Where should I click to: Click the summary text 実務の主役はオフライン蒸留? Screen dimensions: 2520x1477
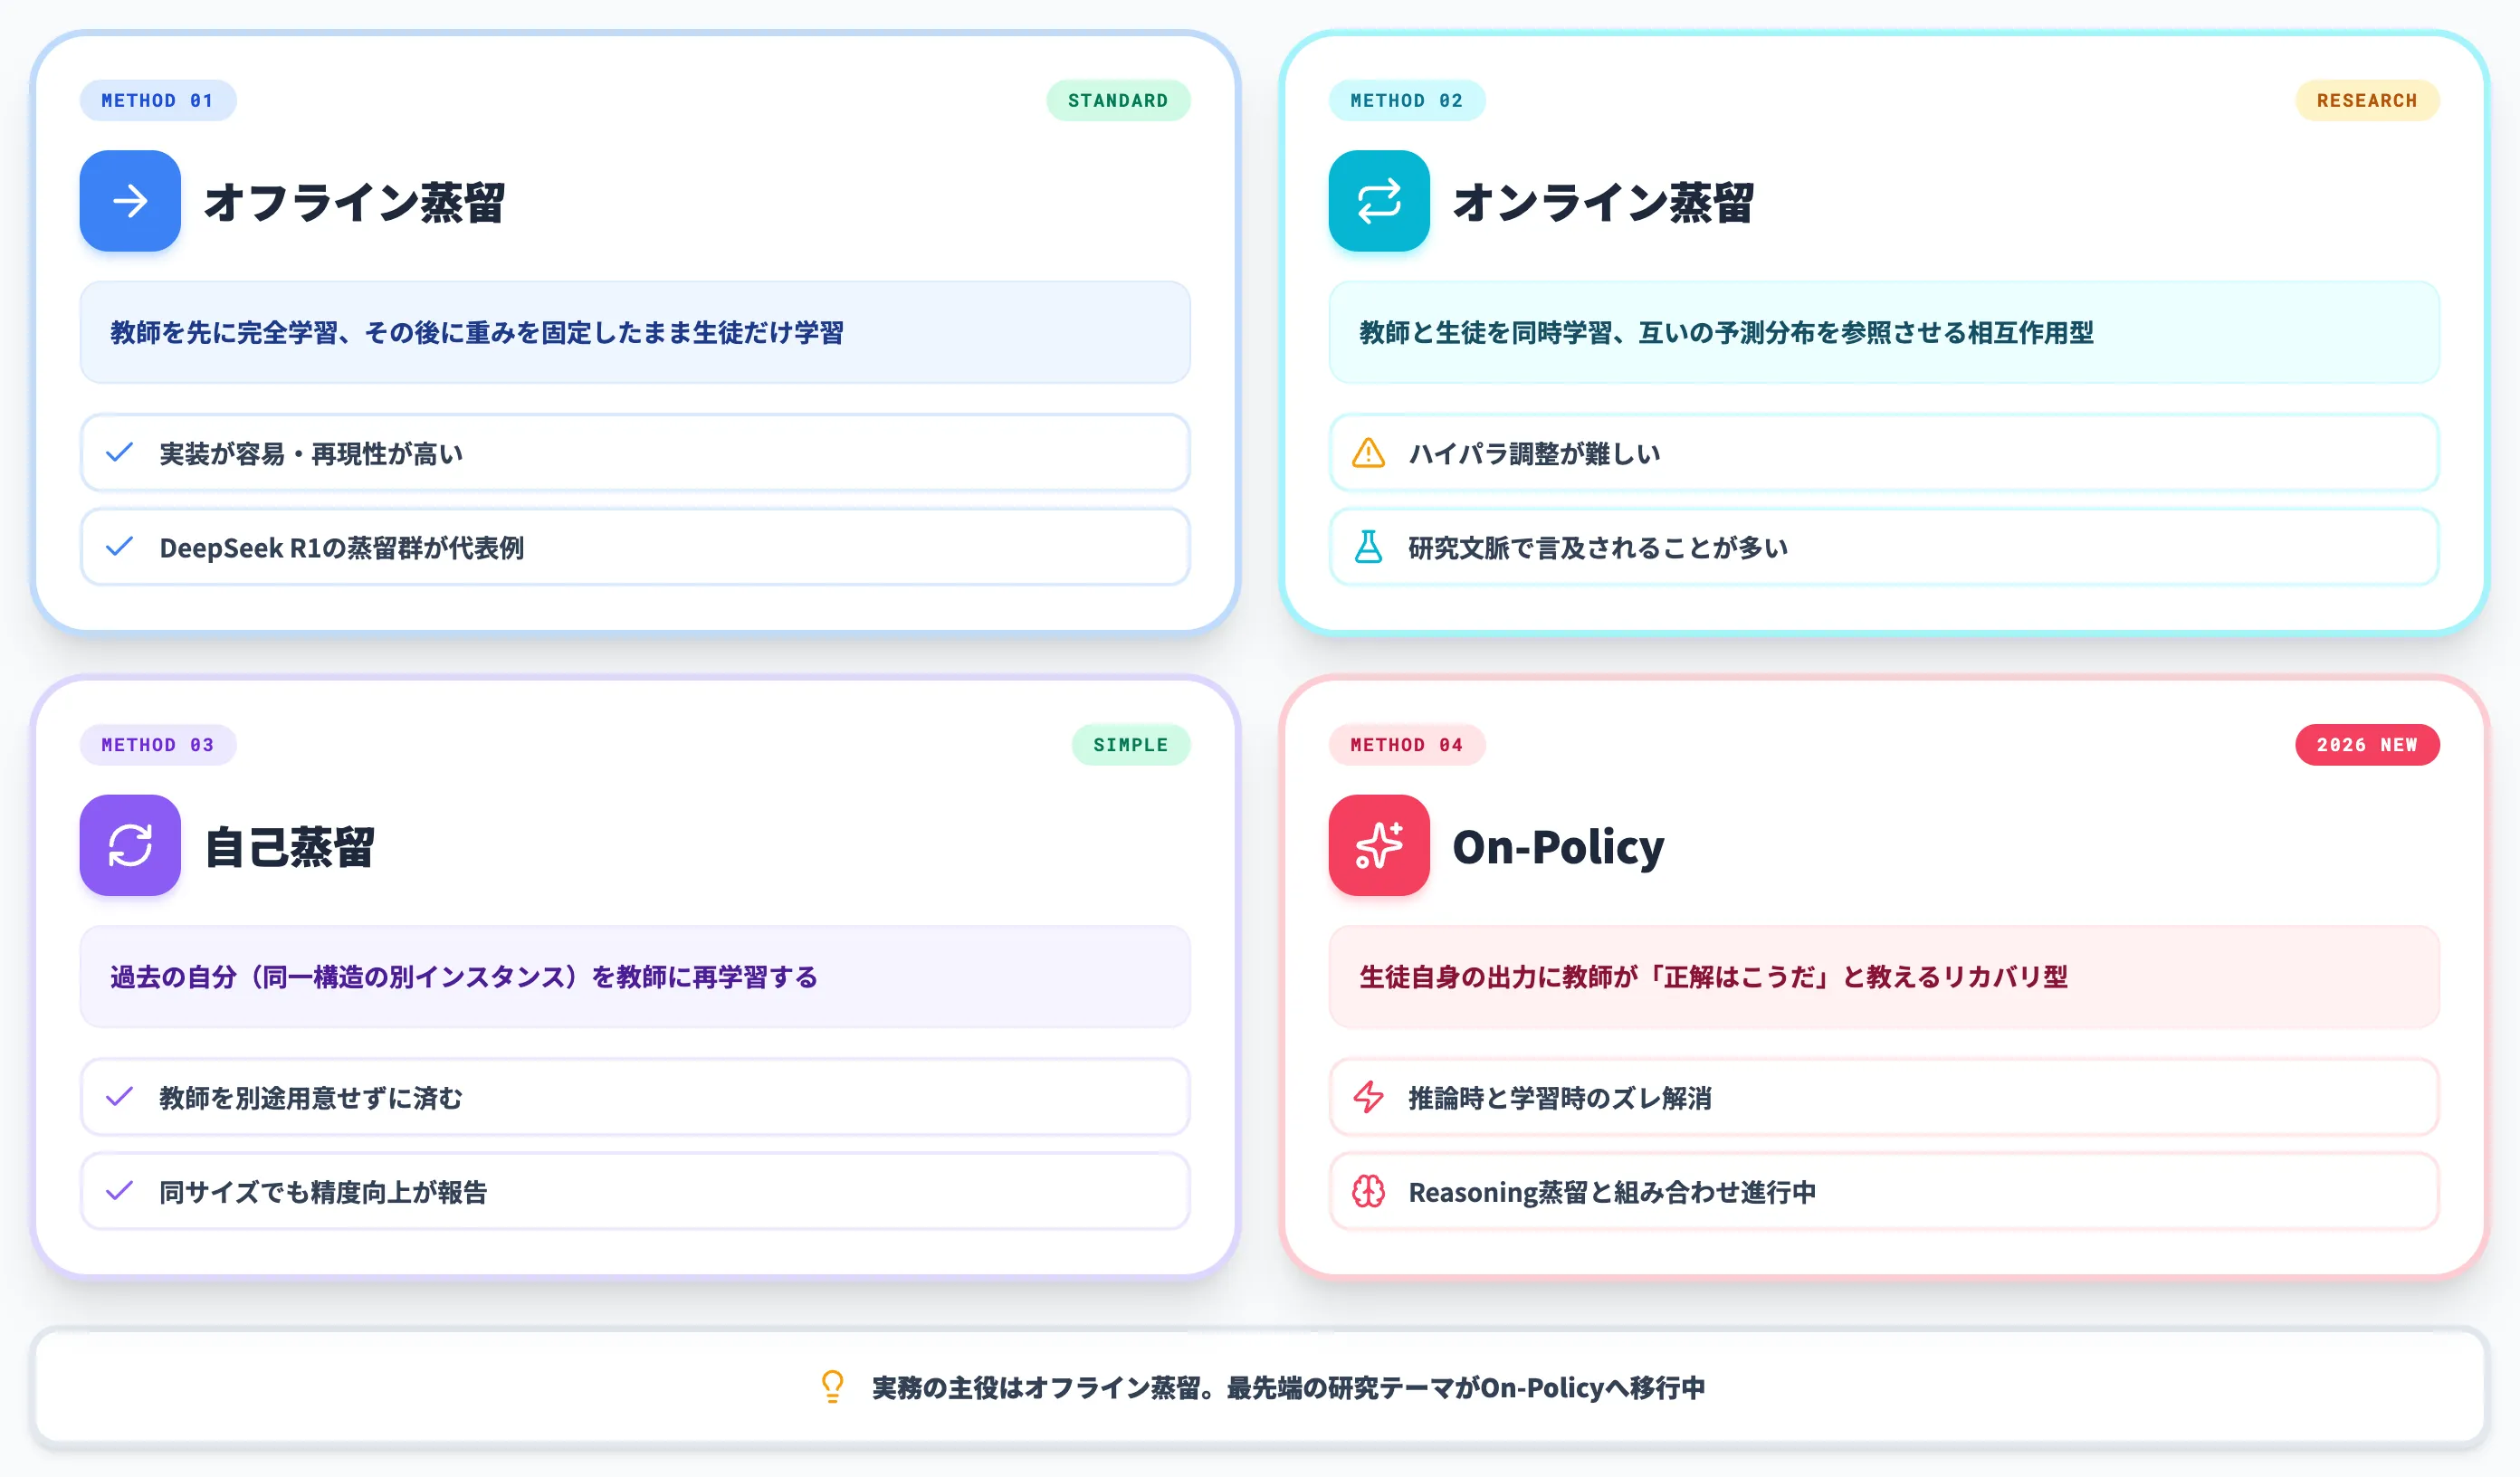(1036, 1388)
